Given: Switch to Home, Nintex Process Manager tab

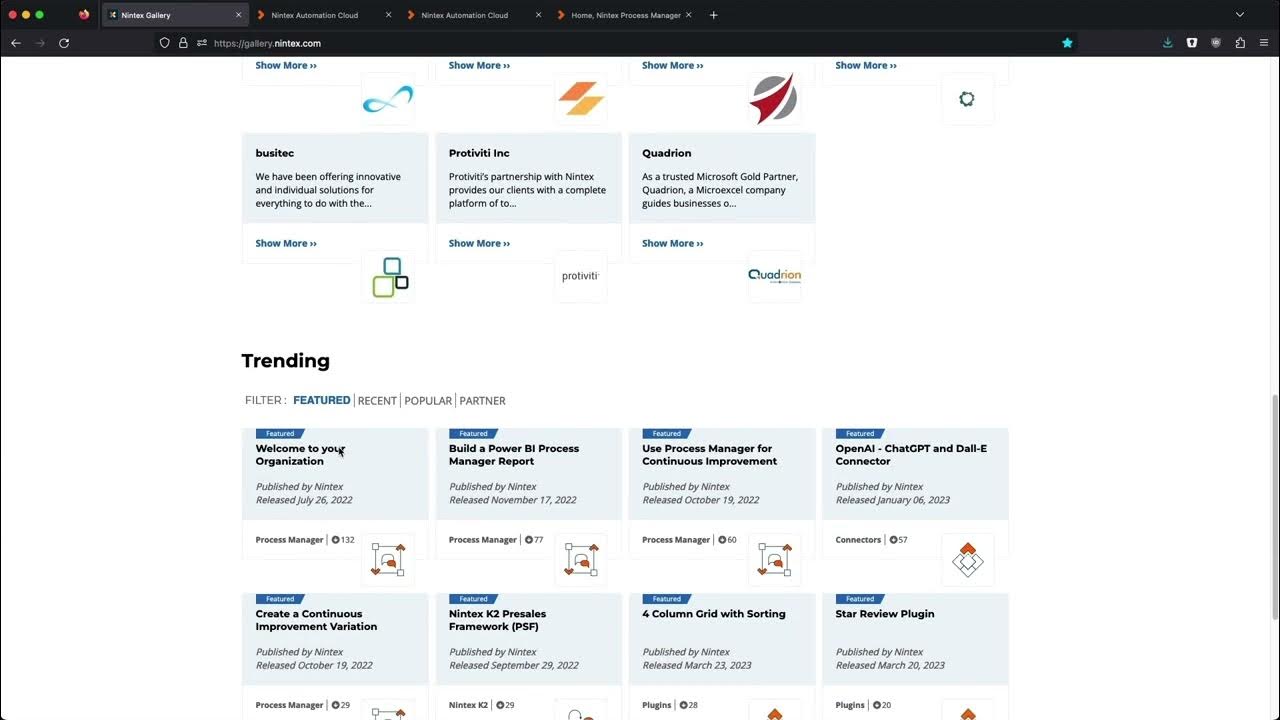Looking at the screenshot, I should (x=625, y=15).
